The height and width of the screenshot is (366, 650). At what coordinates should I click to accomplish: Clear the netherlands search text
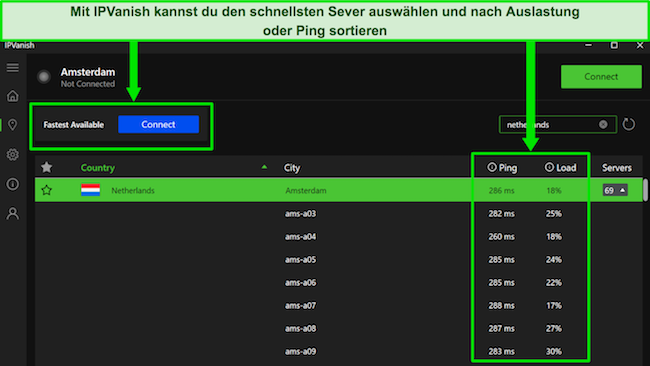coord(603,124)
